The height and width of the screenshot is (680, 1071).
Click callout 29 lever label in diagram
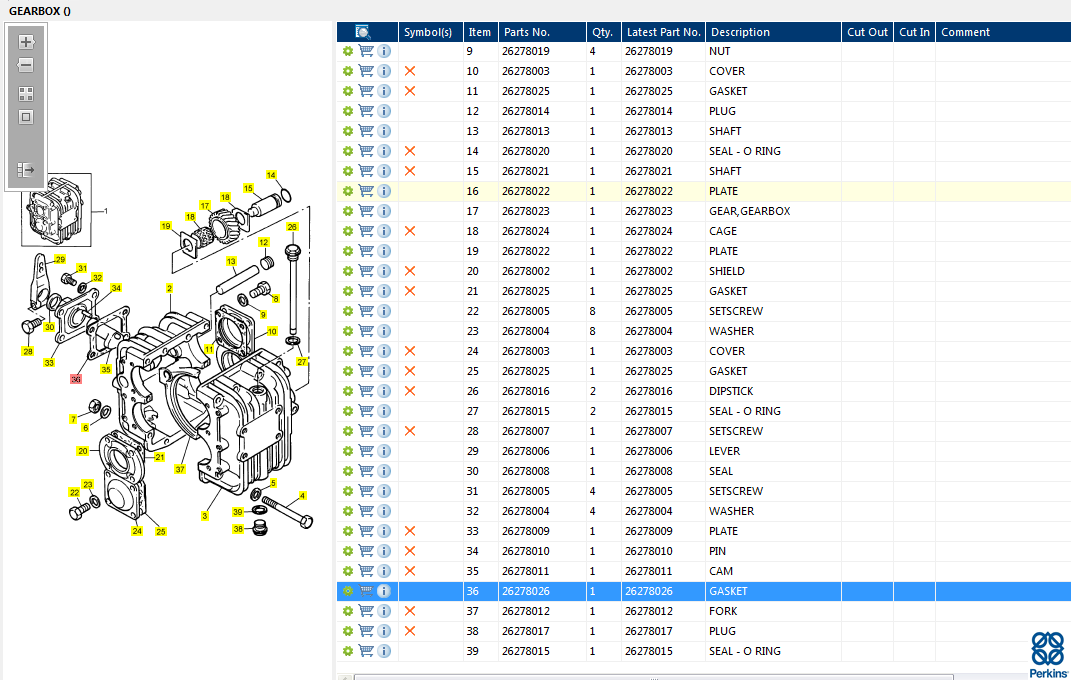(x=60, y=259)
